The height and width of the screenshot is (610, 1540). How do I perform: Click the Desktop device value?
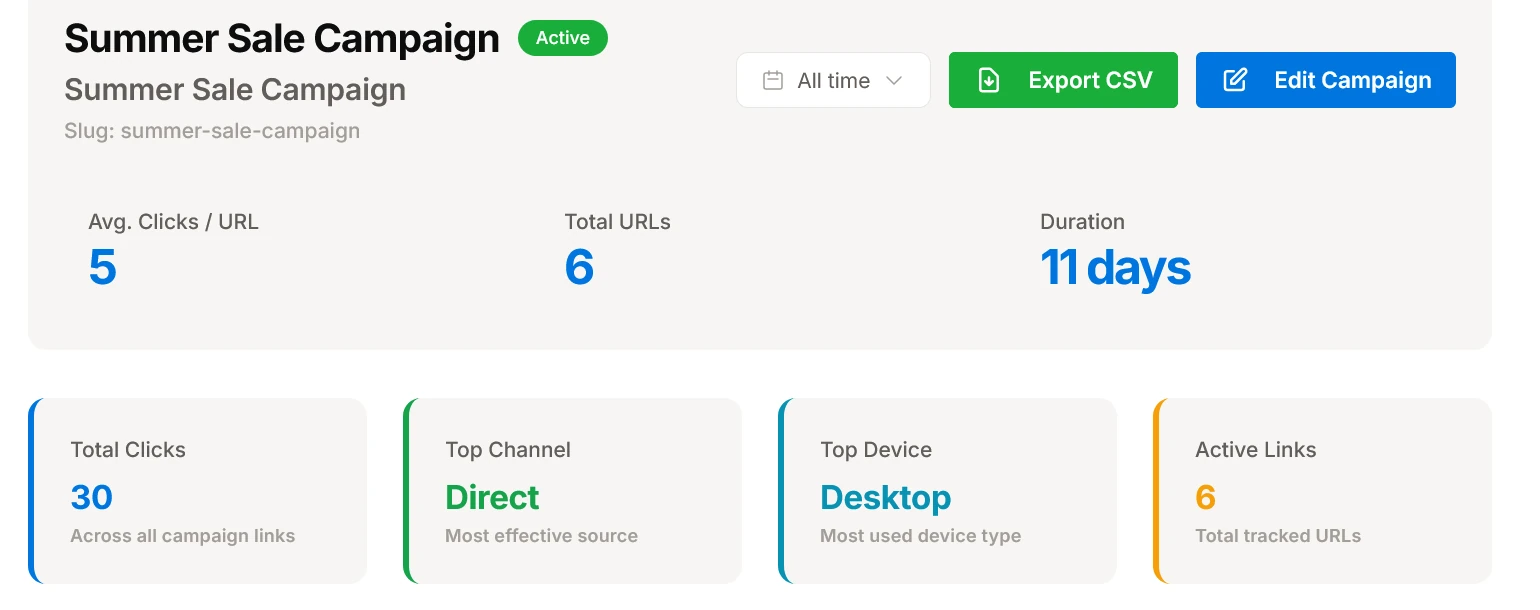[x=885, y=498]
